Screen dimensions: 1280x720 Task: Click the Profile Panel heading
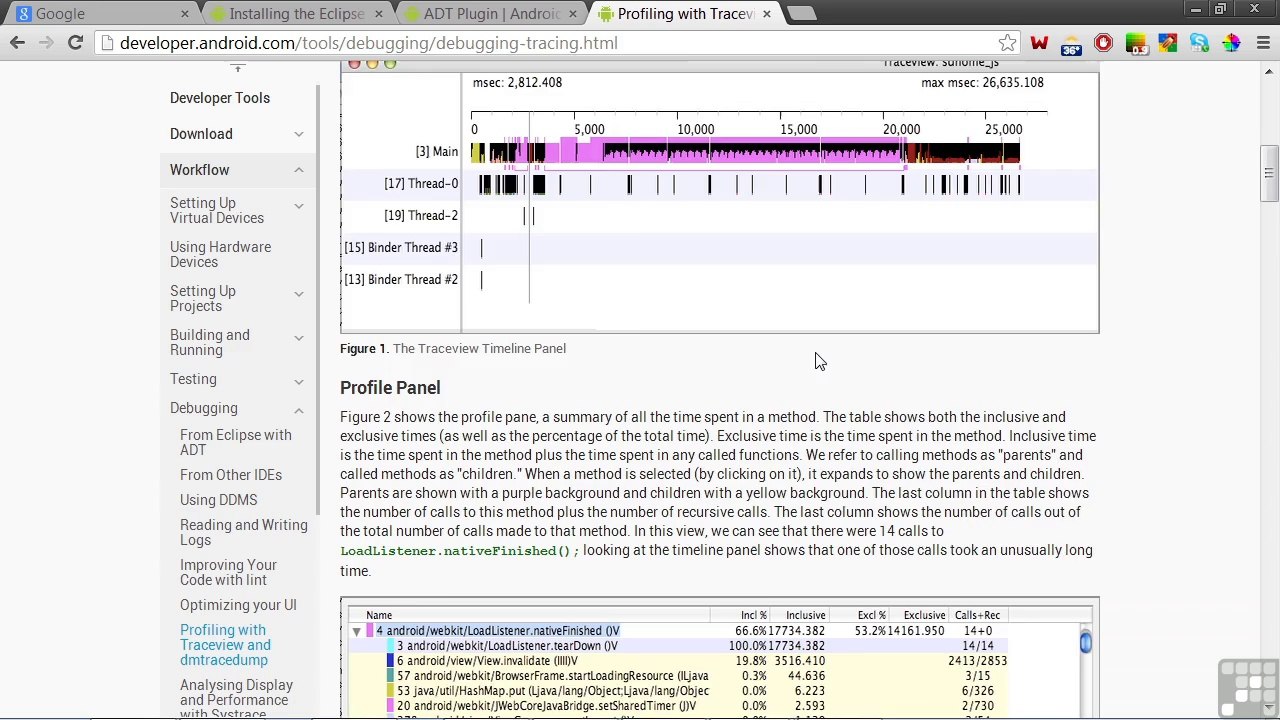point(390,388)
